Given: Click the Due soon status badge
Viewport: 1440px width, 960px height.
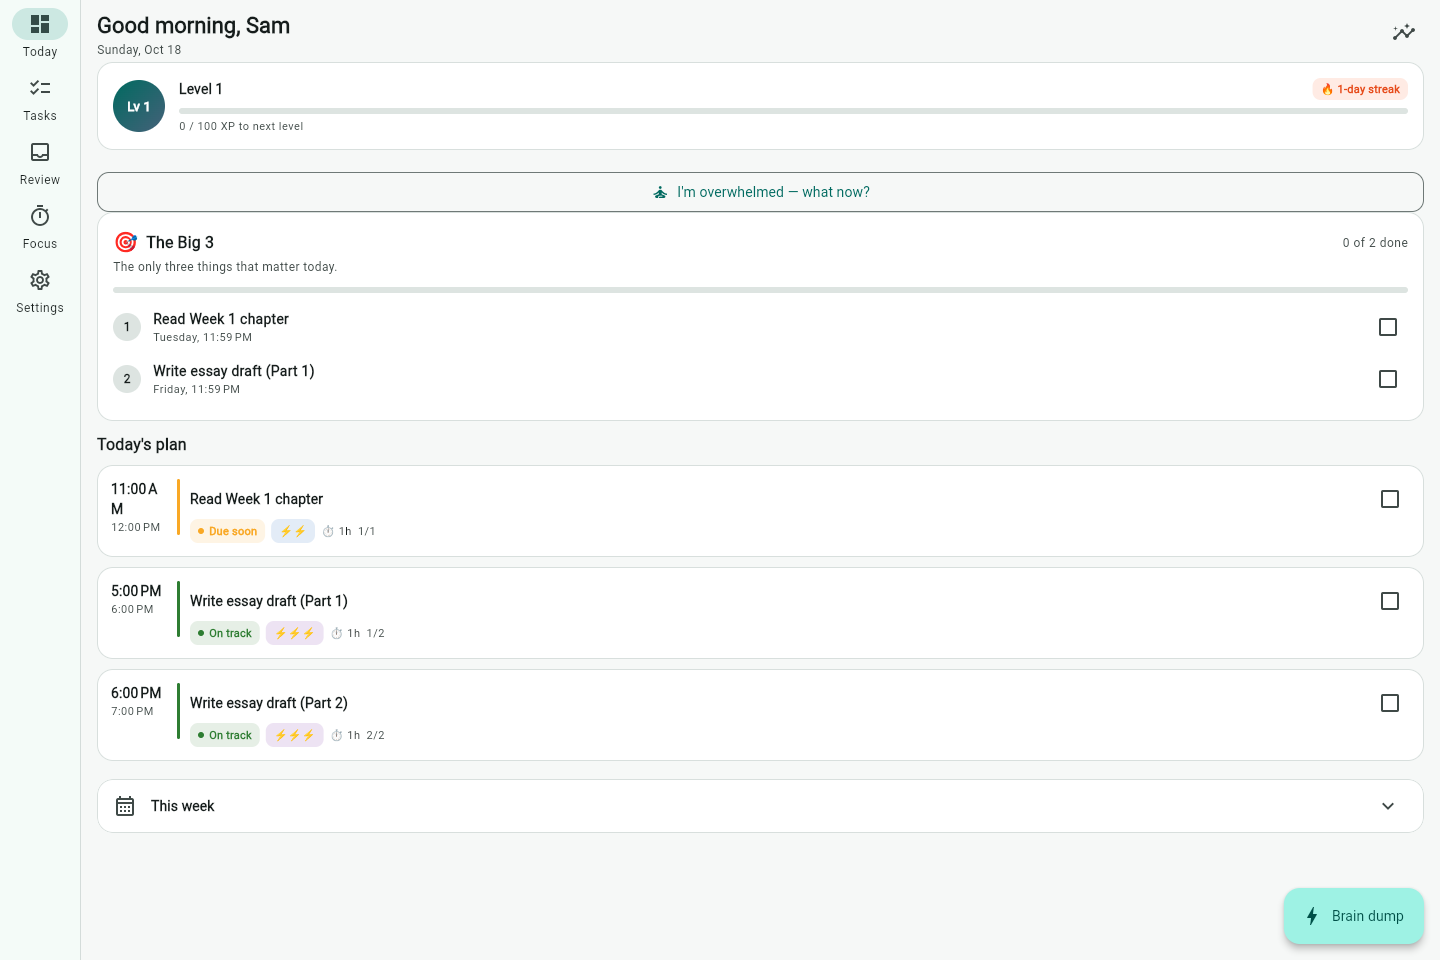Looking at the screenshot, I should pos(228,531).
